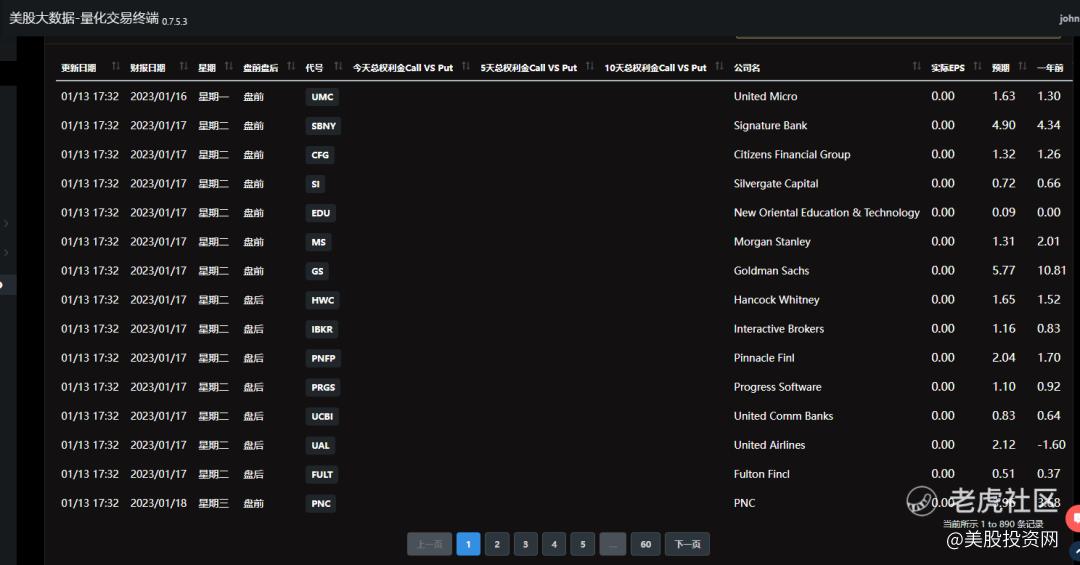Open the EDU ticker badge
1080x565 pixels.
coord(320,213)
